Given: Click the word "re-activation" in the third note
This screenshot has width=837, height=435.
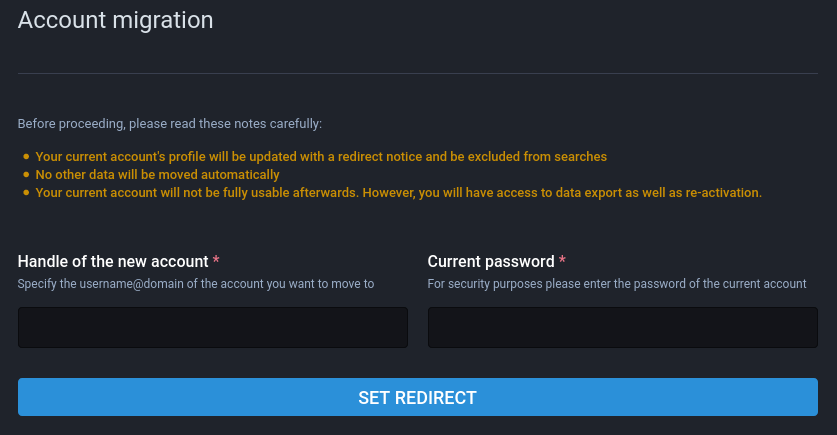Looking at the screenshot, I should [726, 193].
